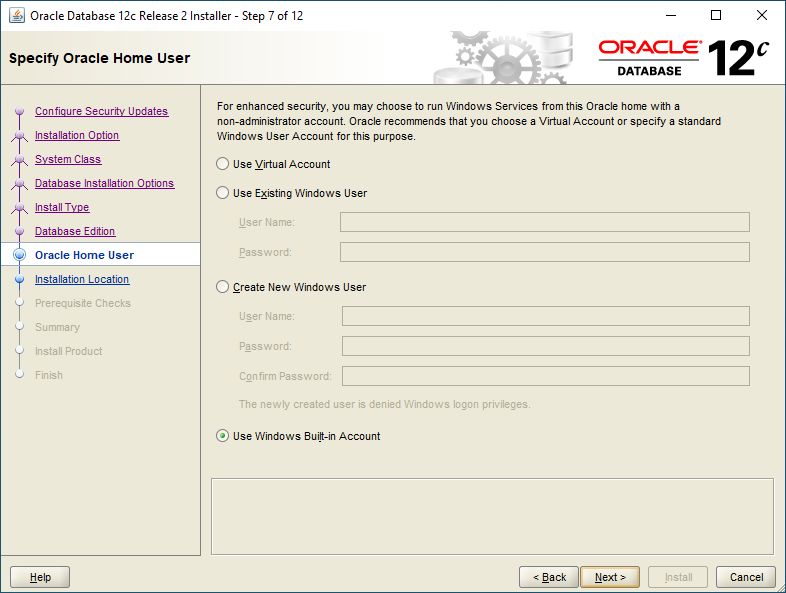Screen dimensions: 786x593
Task: Click the Install Product step label
Action: pos(69,351)
